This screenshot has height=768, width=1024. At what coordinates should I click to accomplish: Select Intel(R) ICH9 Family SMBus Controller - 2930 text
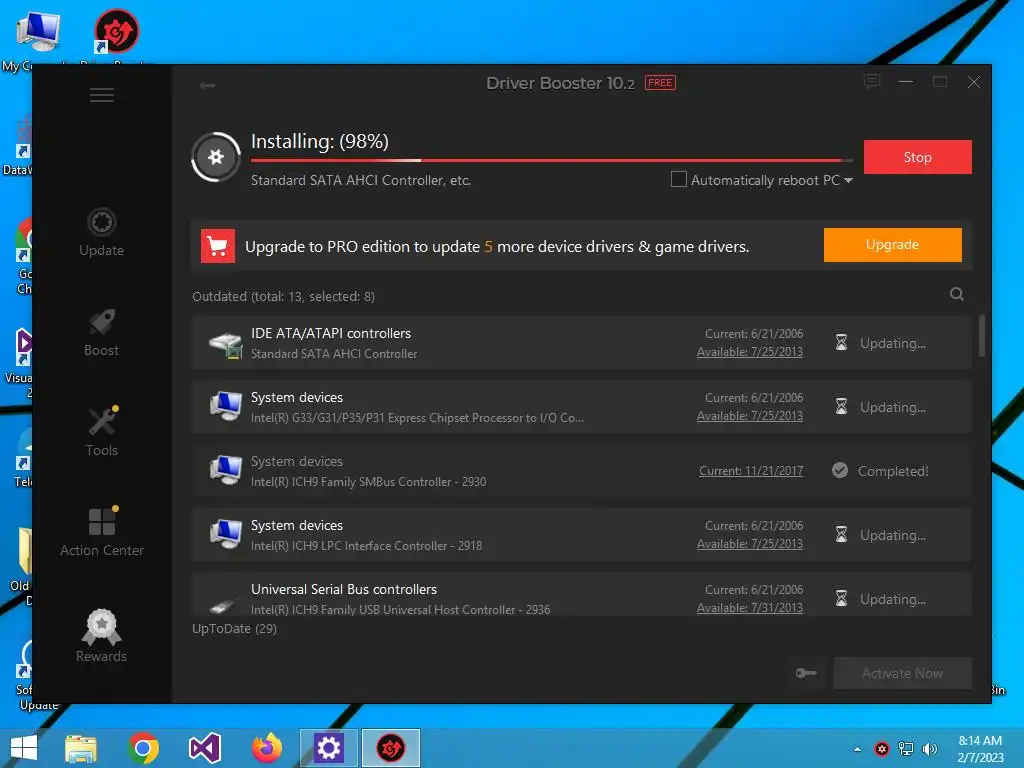[x=368, y=482]
